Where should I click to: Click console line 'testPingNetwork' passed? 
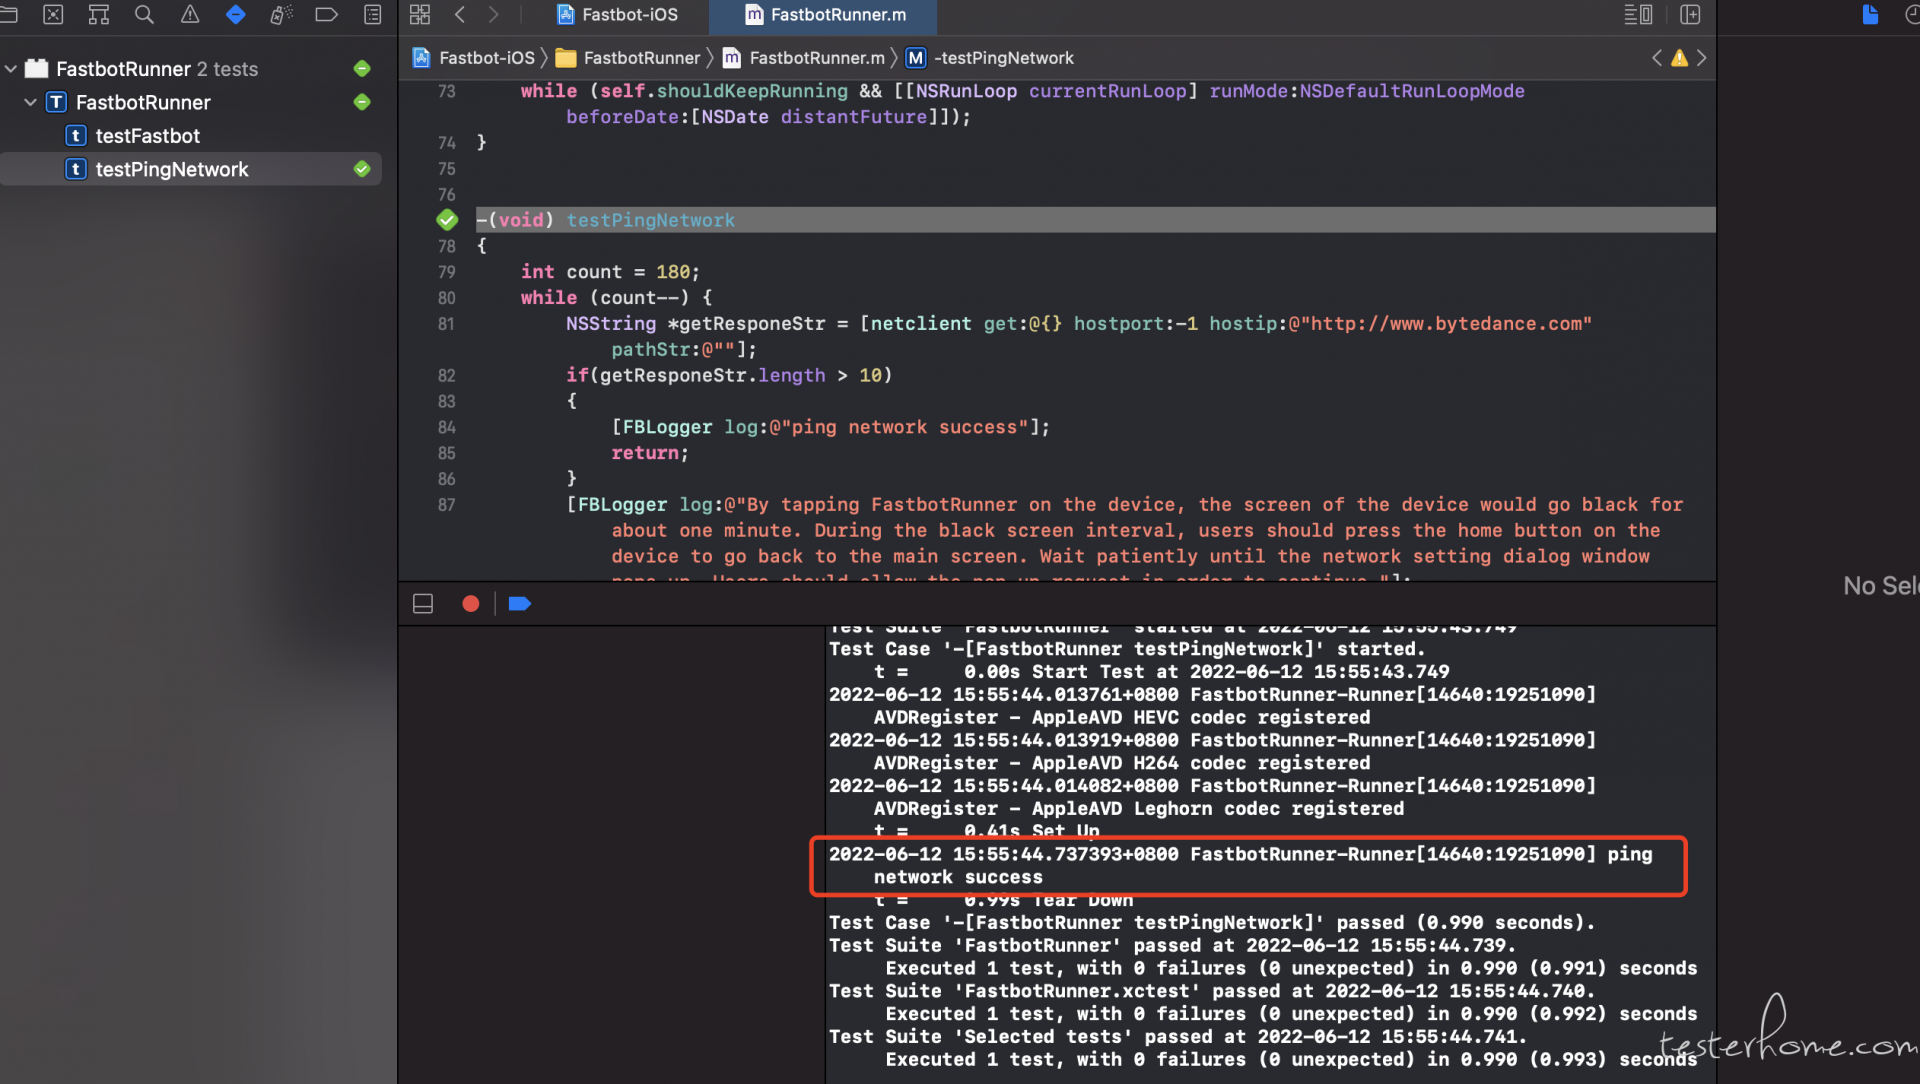(1212, 922)
